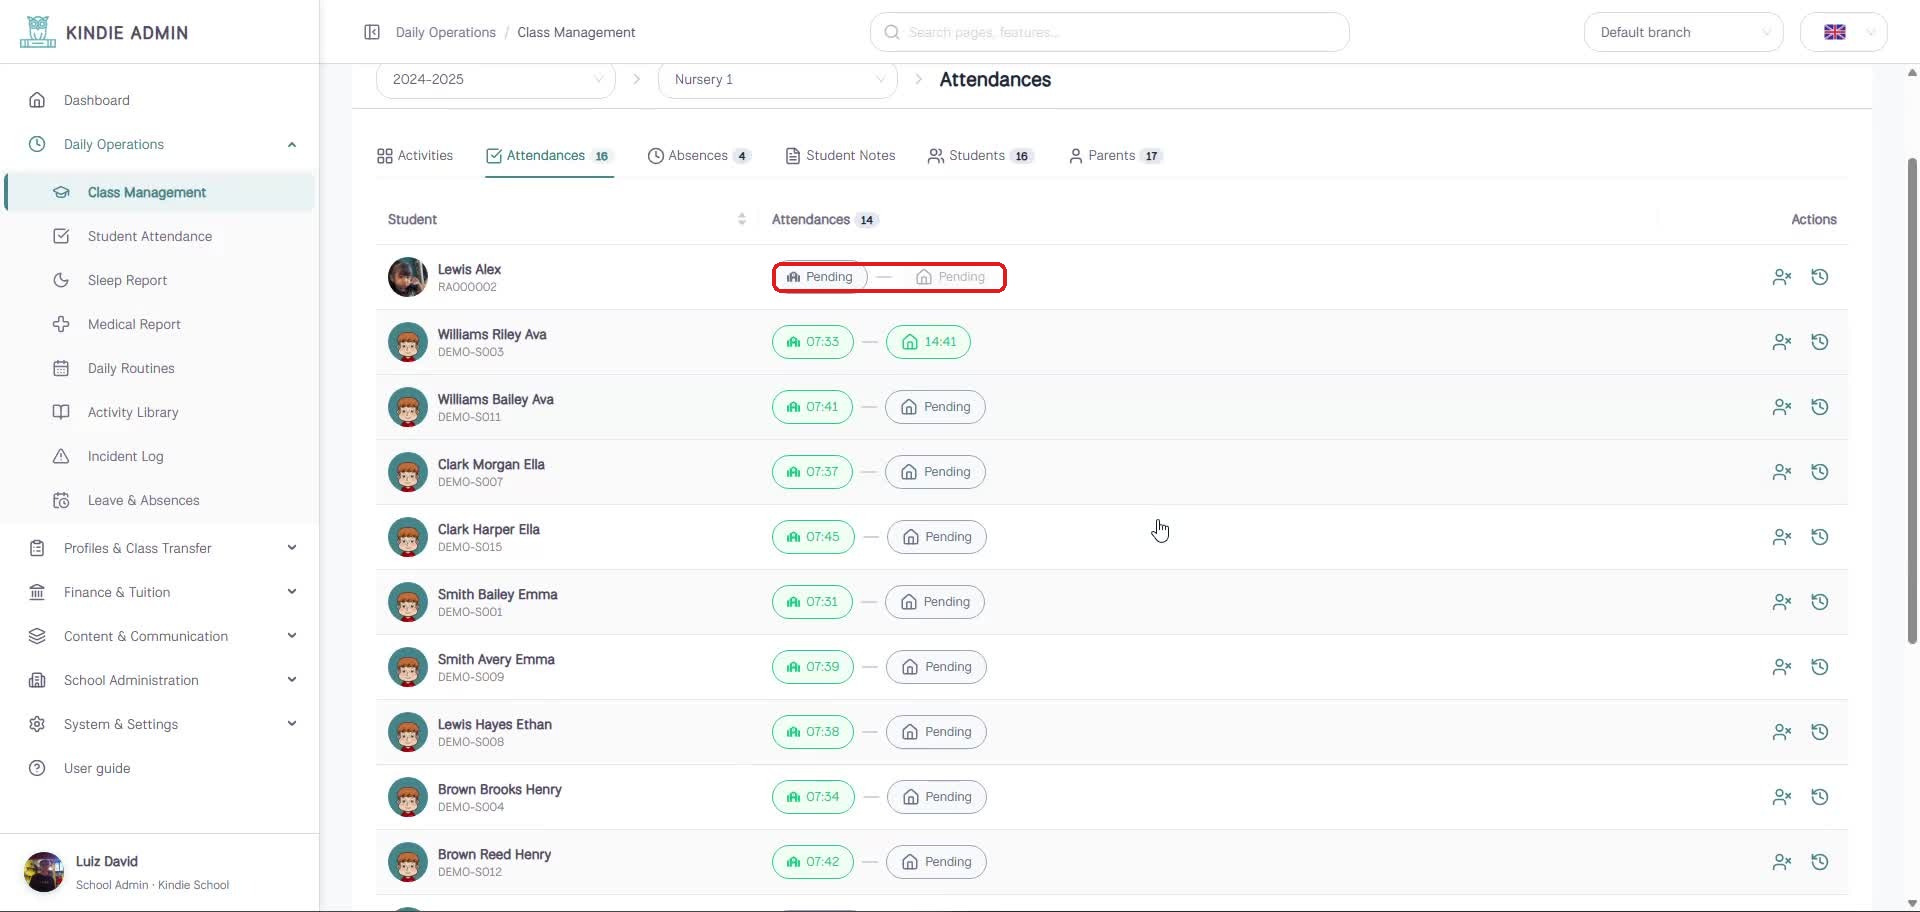Collapse the Daily Operations menu
The width and height of the screenshot is (1920, 912).
coord(292,144)
